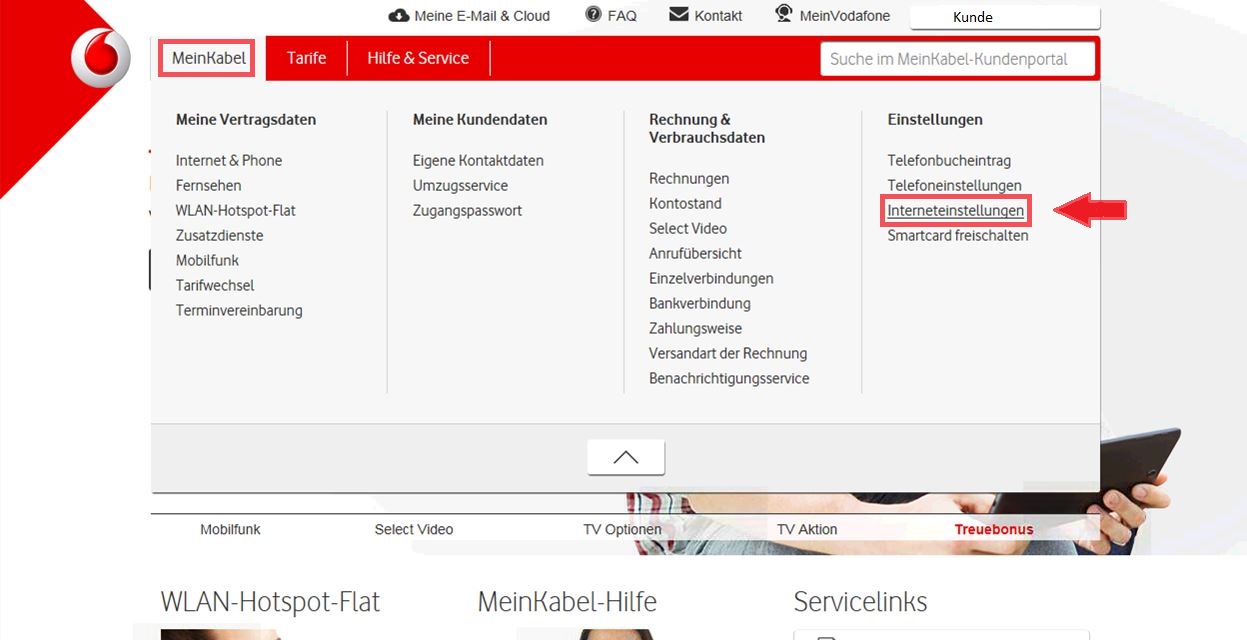Open Zusatzdienste entry
1247x640 pixels.
[220, 235]
